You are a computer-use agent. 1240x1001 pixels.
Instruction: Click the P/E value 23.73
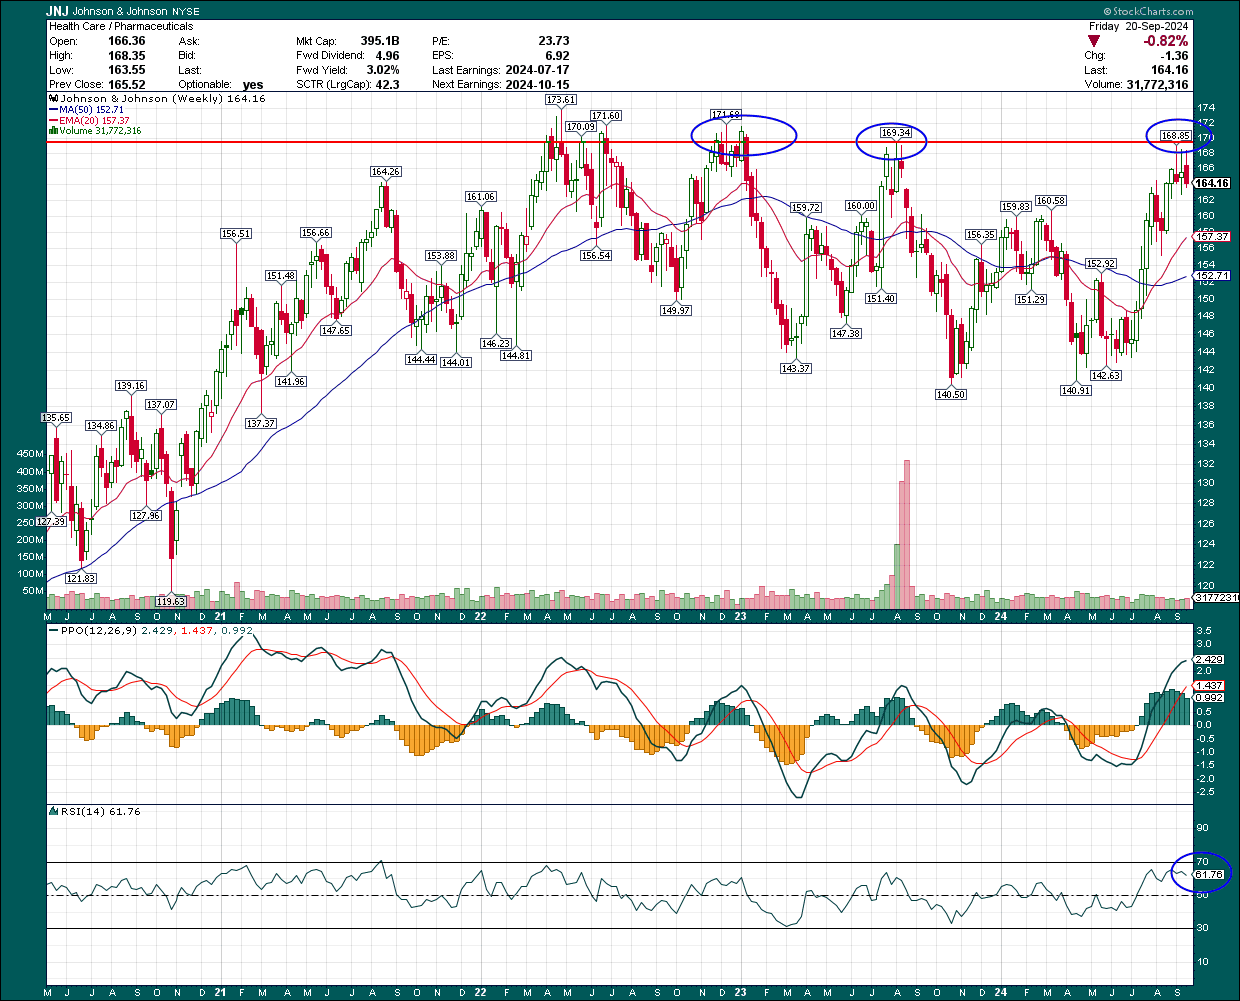click(553, 41)
